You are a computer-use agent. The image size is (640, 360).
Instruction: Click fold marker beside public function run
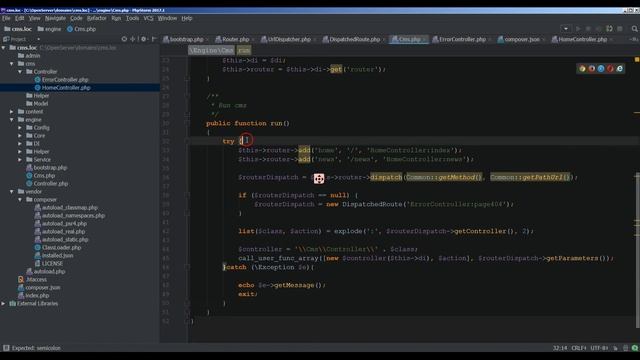click(187, 123)
